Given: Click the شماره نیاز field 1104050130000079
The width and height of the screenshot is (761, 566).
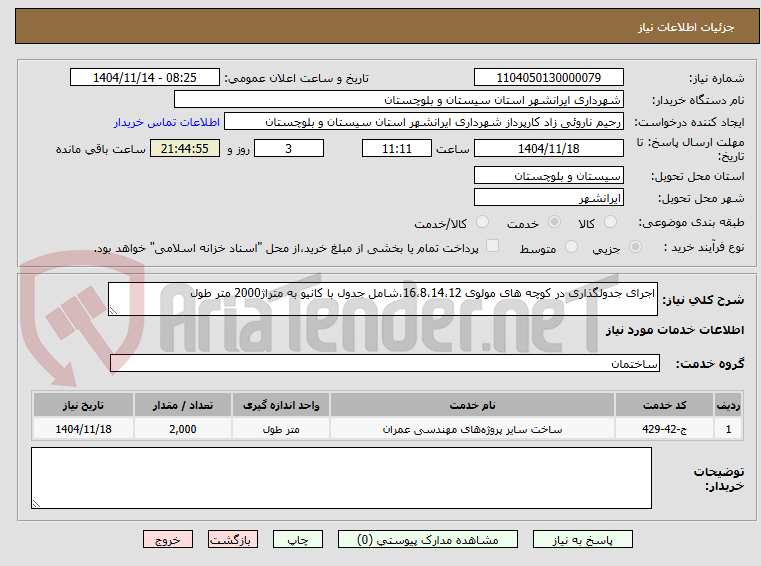Looking at the screenshot, I should [548, 78].
